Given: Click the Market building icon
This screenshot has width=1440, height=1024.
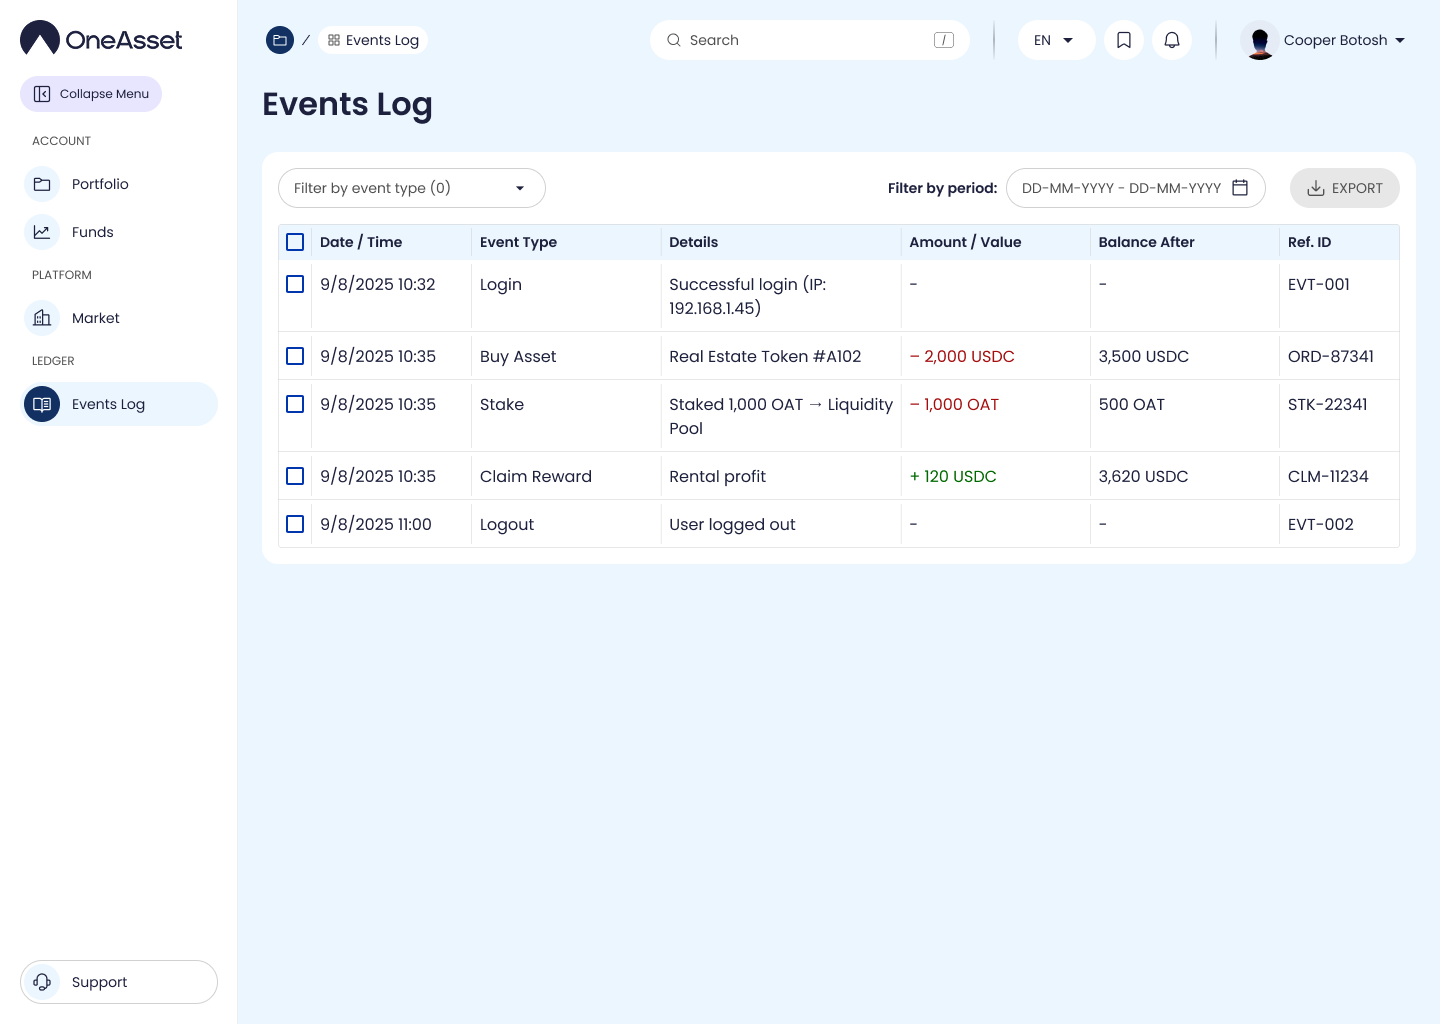Looking at the screenshot, I should (42, 318).
